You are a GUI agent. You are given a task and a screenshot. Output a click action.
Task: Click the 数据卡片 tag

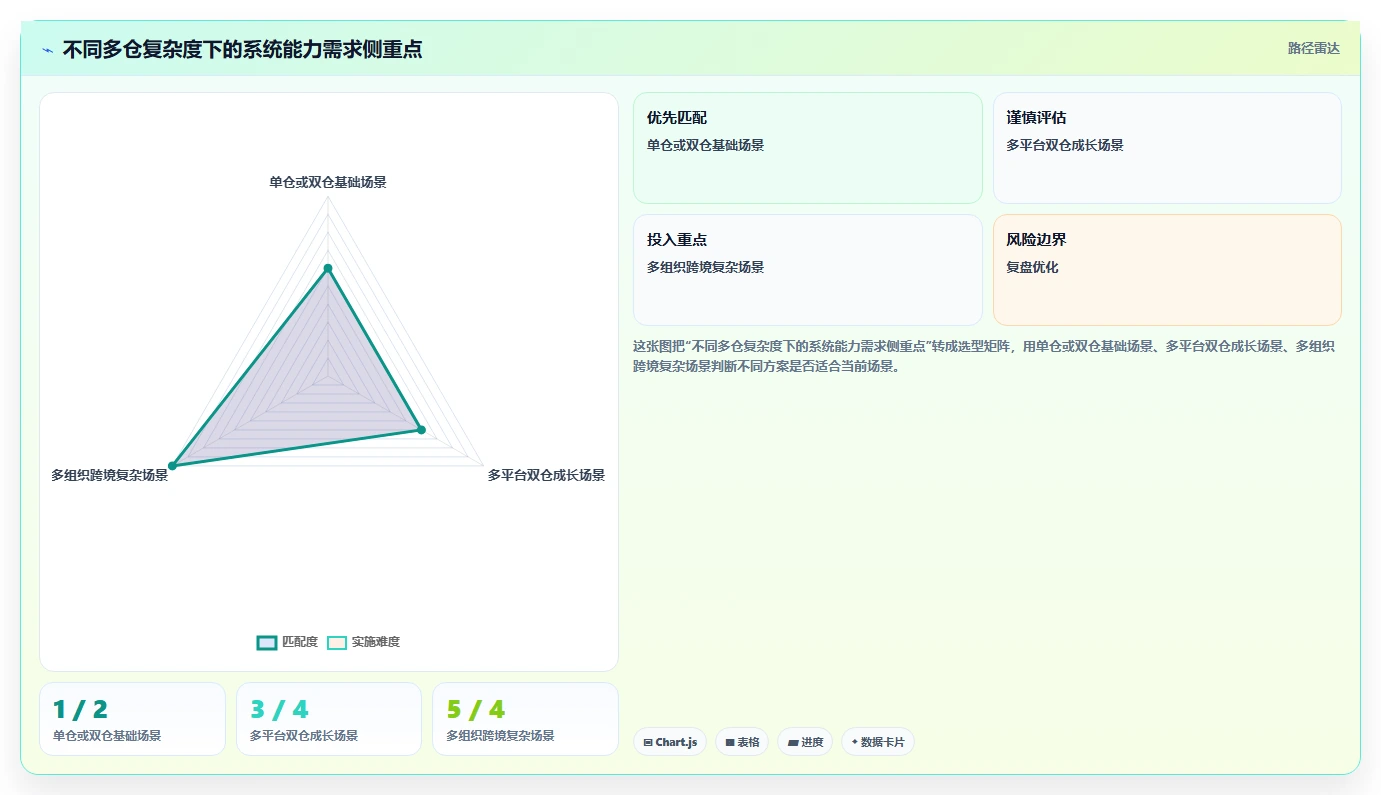tap(878, 742)
